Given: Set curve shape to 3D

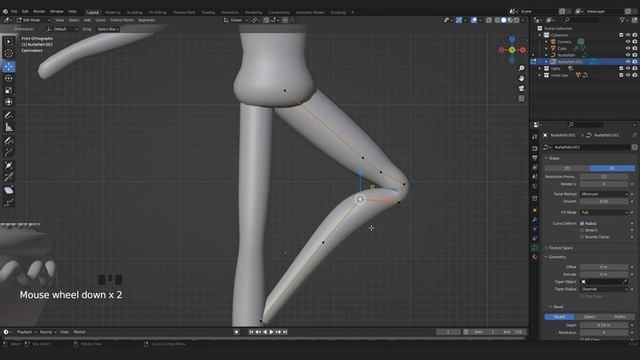Looking at the screenshot, I should pos(612,168).
